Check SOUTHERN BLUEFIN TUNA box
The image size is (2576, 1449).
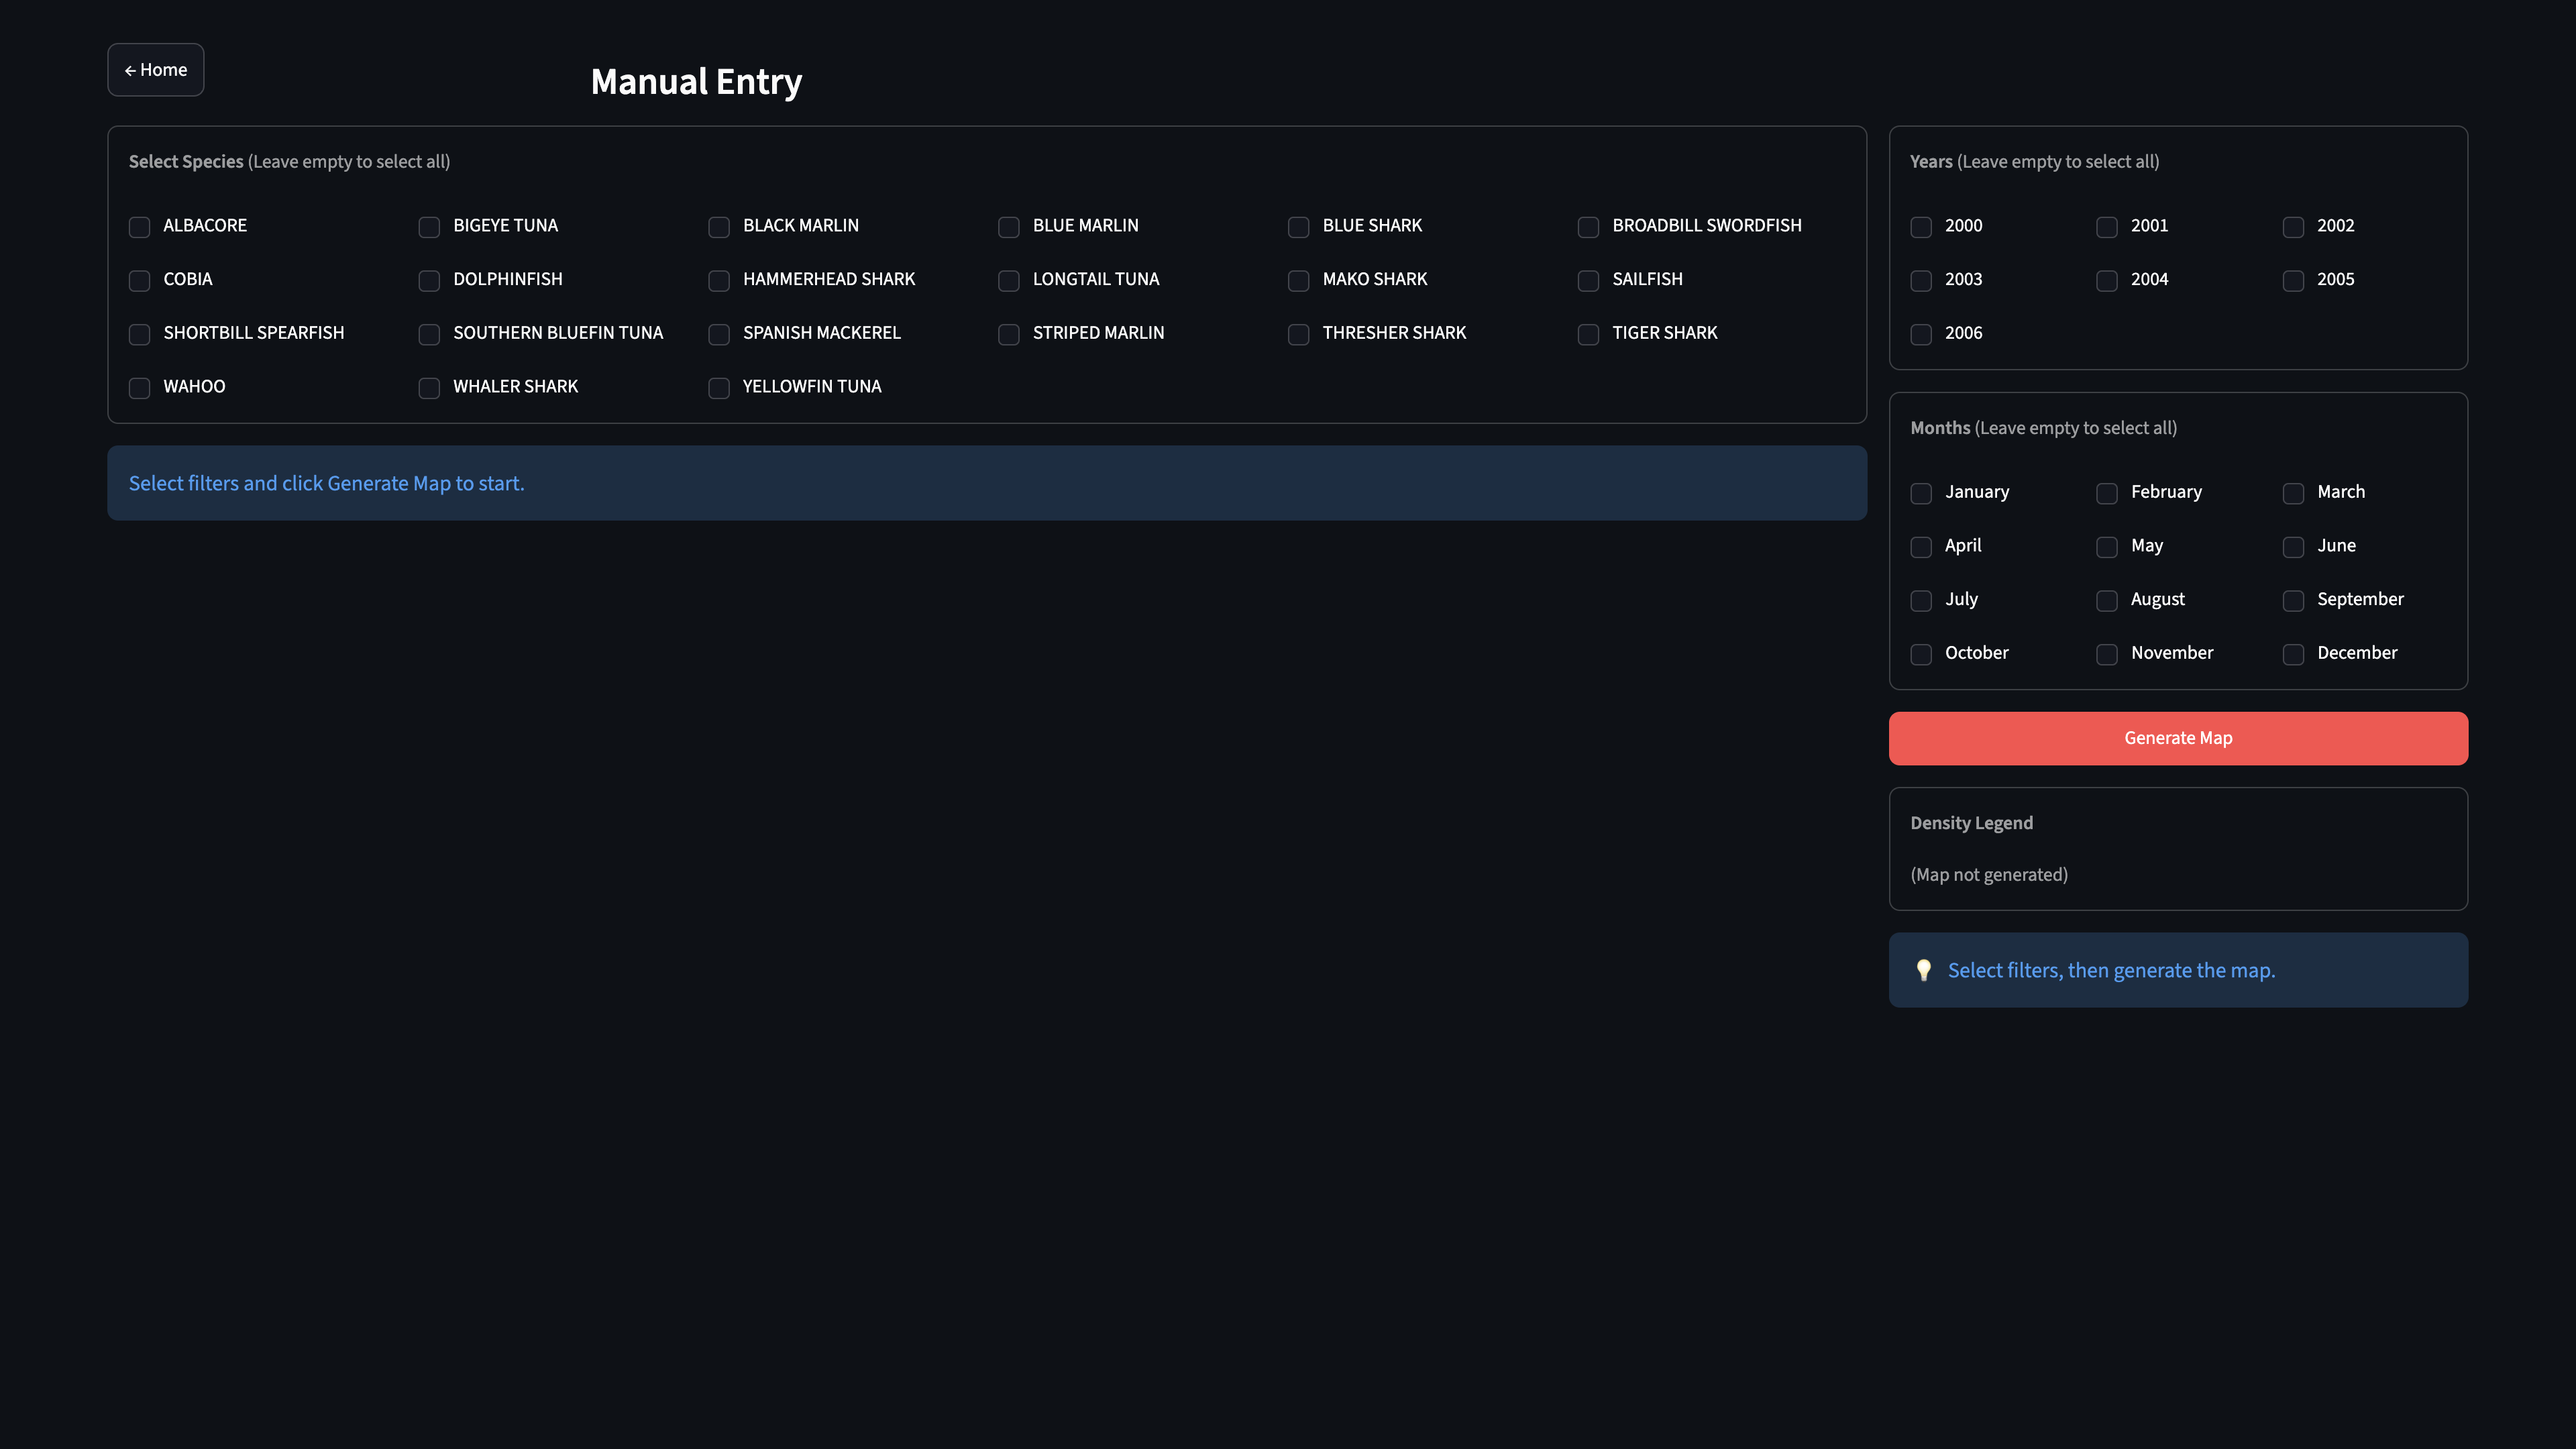pos(429,334)
